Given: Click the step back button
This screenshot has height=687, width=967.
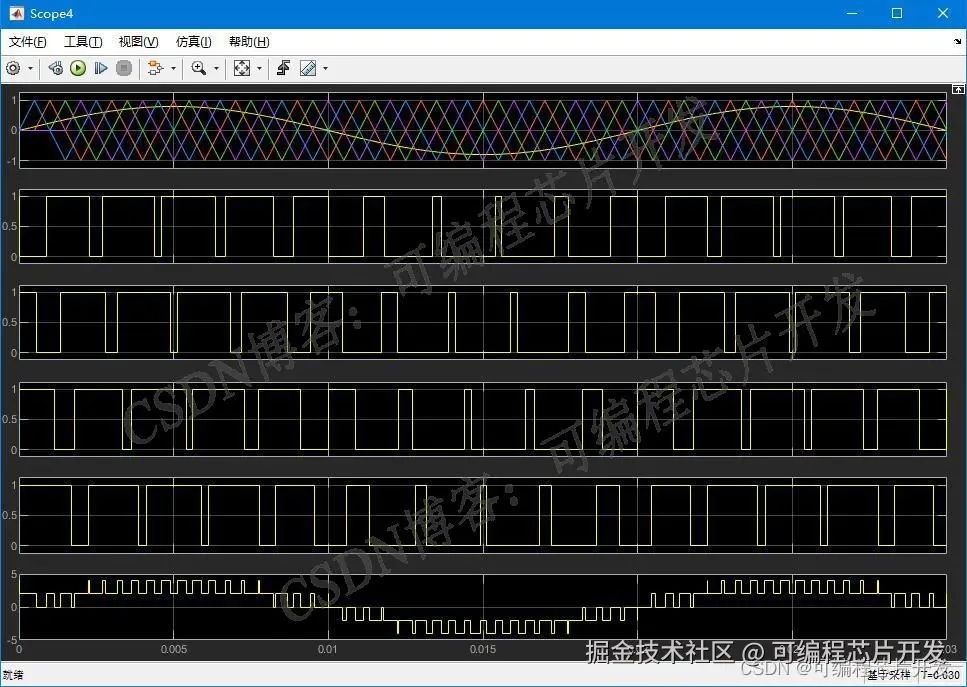Looking at the screenshot, I should tap(56, 68).
